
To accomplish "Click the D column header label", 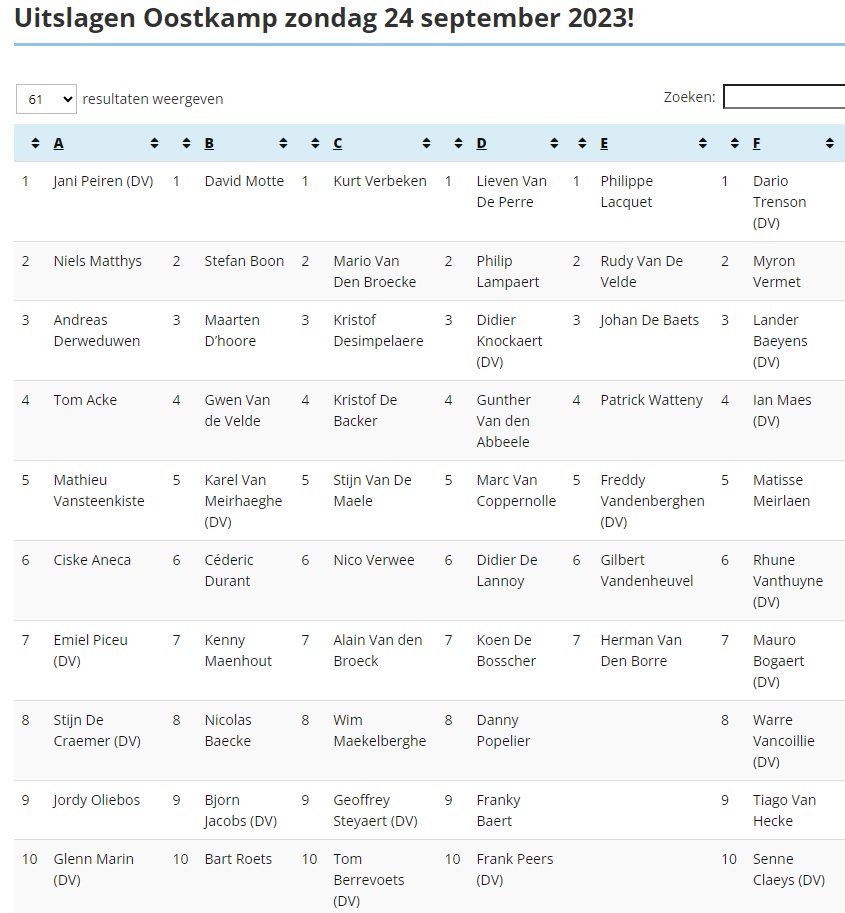I will 481,143.
